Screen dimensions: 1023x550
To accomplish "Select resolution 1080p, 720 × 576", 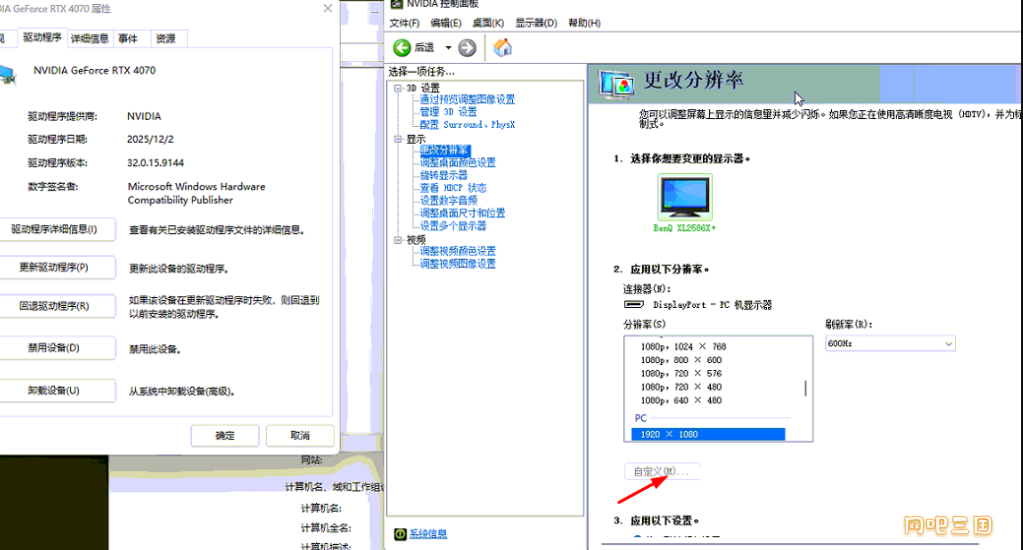I will (681, 373).
